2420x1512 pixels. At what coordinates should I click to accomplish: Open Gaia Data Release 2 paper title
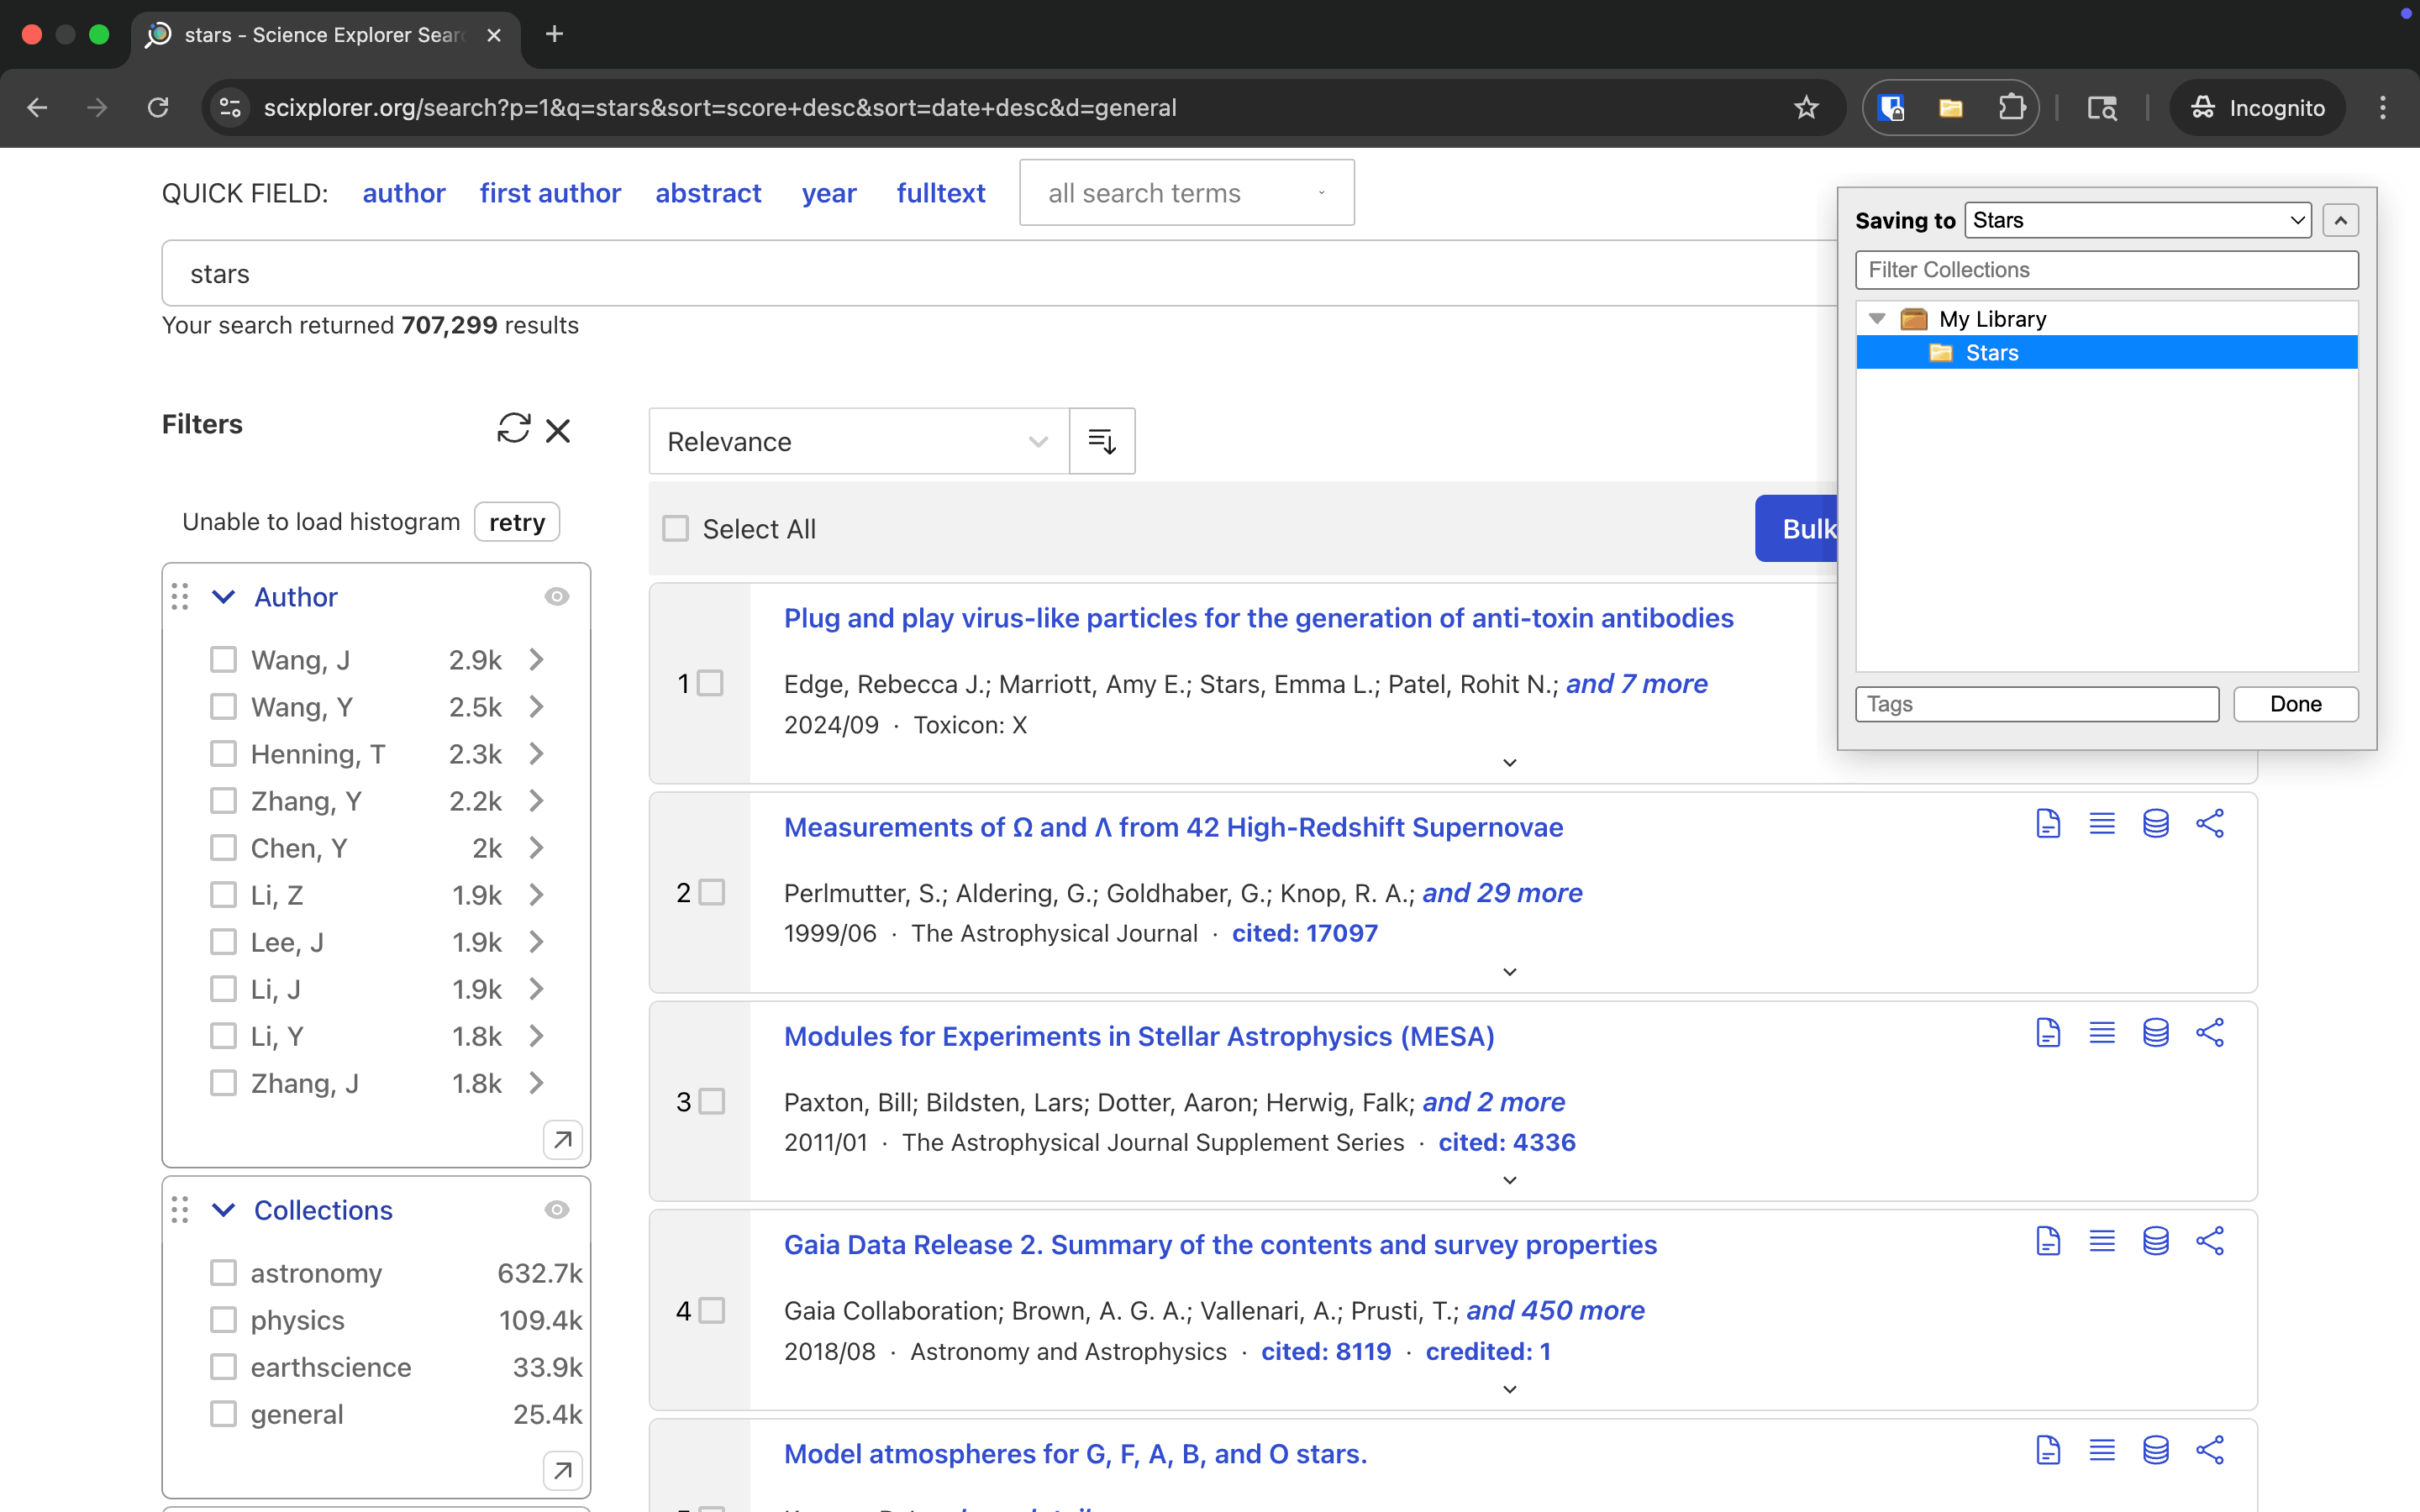[x=1220, y=1244]
